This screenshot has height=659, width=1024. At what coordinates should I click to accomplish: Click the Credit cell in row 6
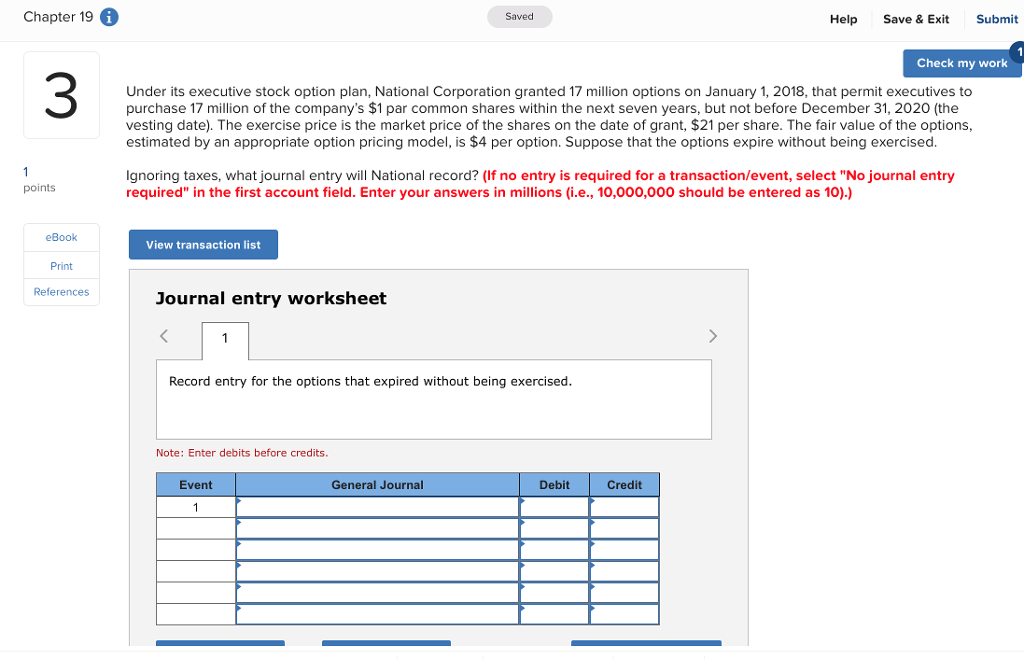[624, 615]
